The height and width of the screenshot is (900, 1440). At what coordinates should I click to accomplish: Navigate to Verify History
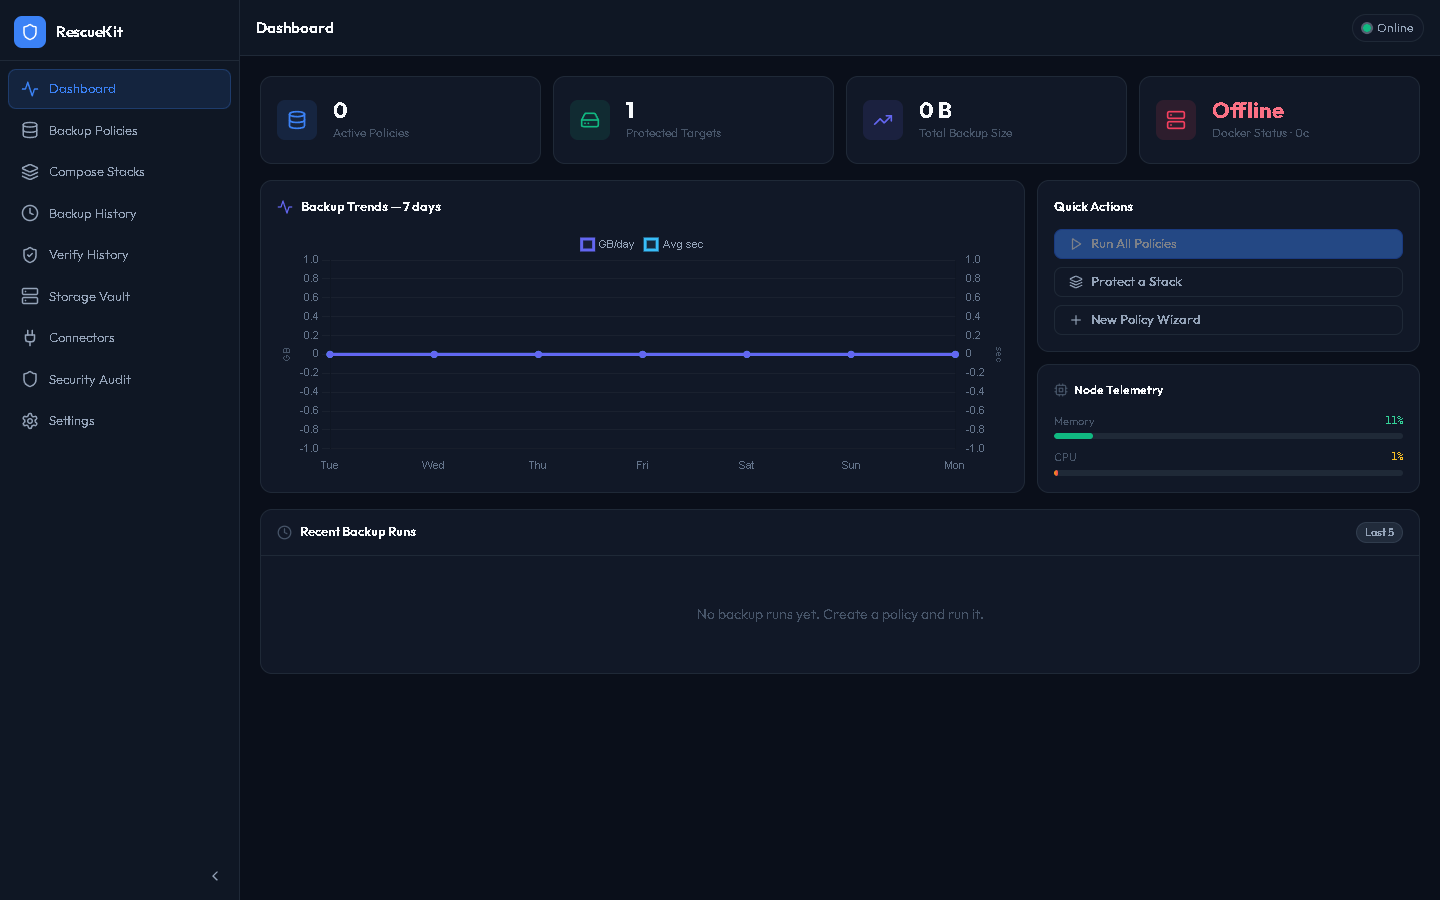(x=119, y=255)
